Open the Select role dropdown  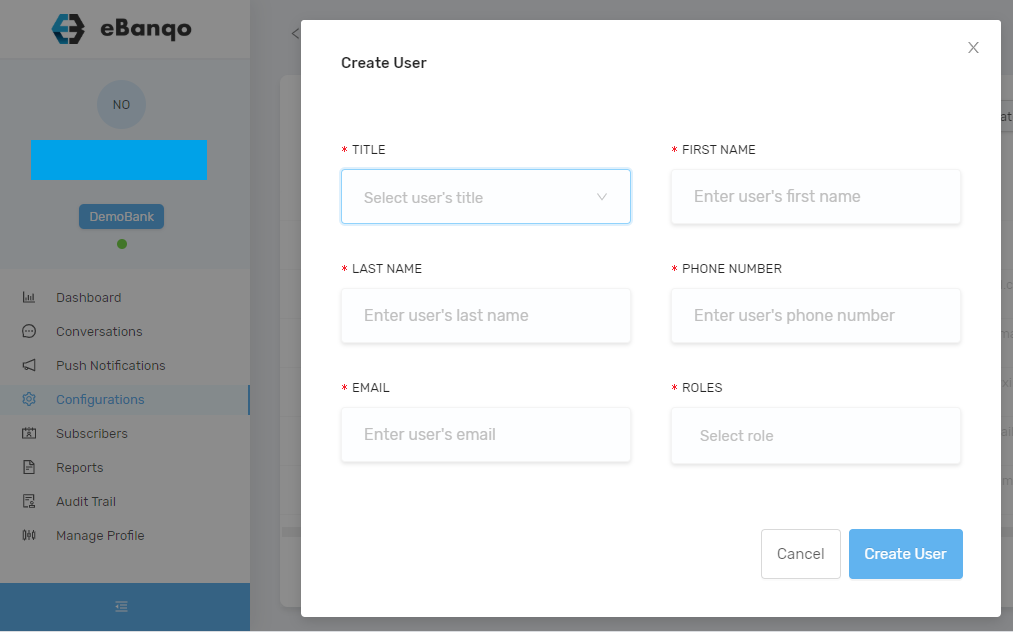815,435
